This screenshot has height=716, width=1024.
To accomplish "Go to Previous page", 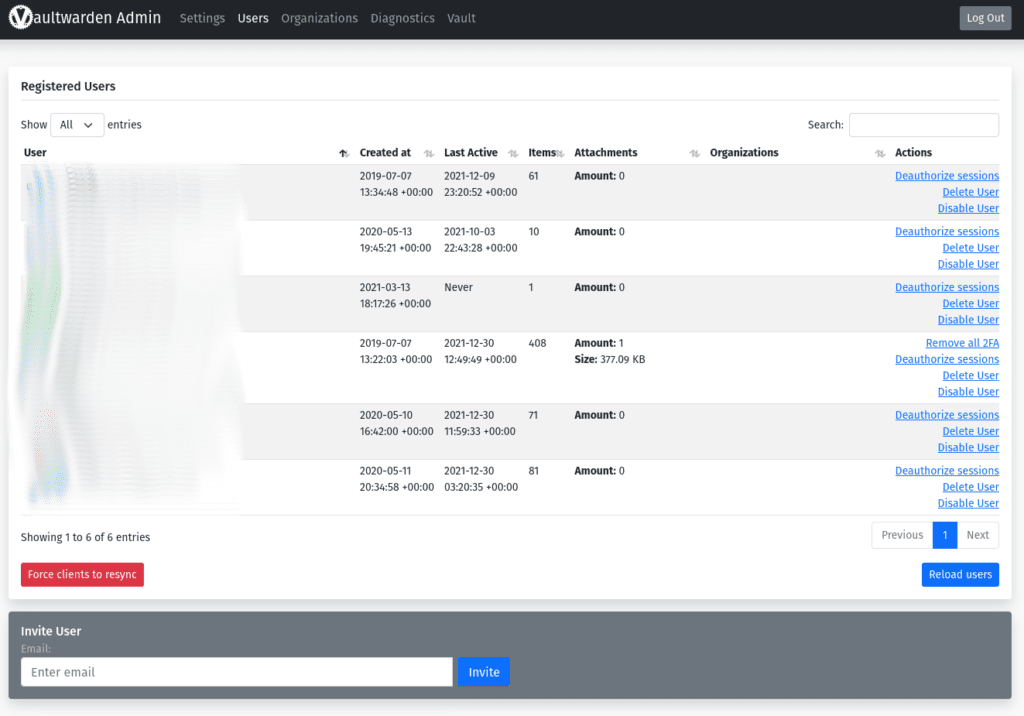I will [902, 535].
